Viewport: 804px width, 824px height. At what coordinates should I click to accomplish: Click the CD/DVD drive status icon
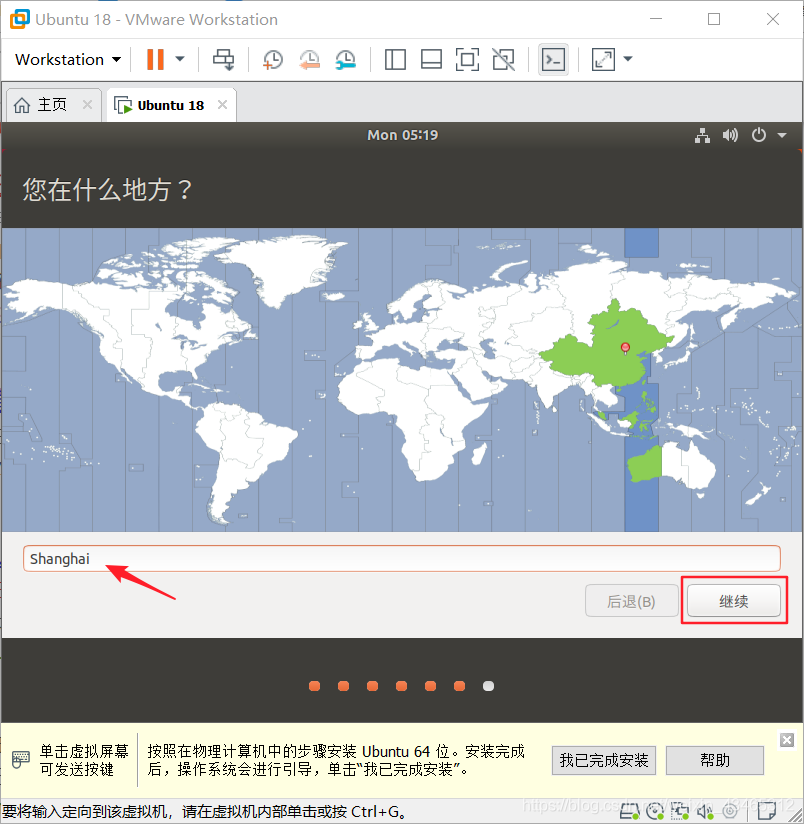(x=655, y=811)
